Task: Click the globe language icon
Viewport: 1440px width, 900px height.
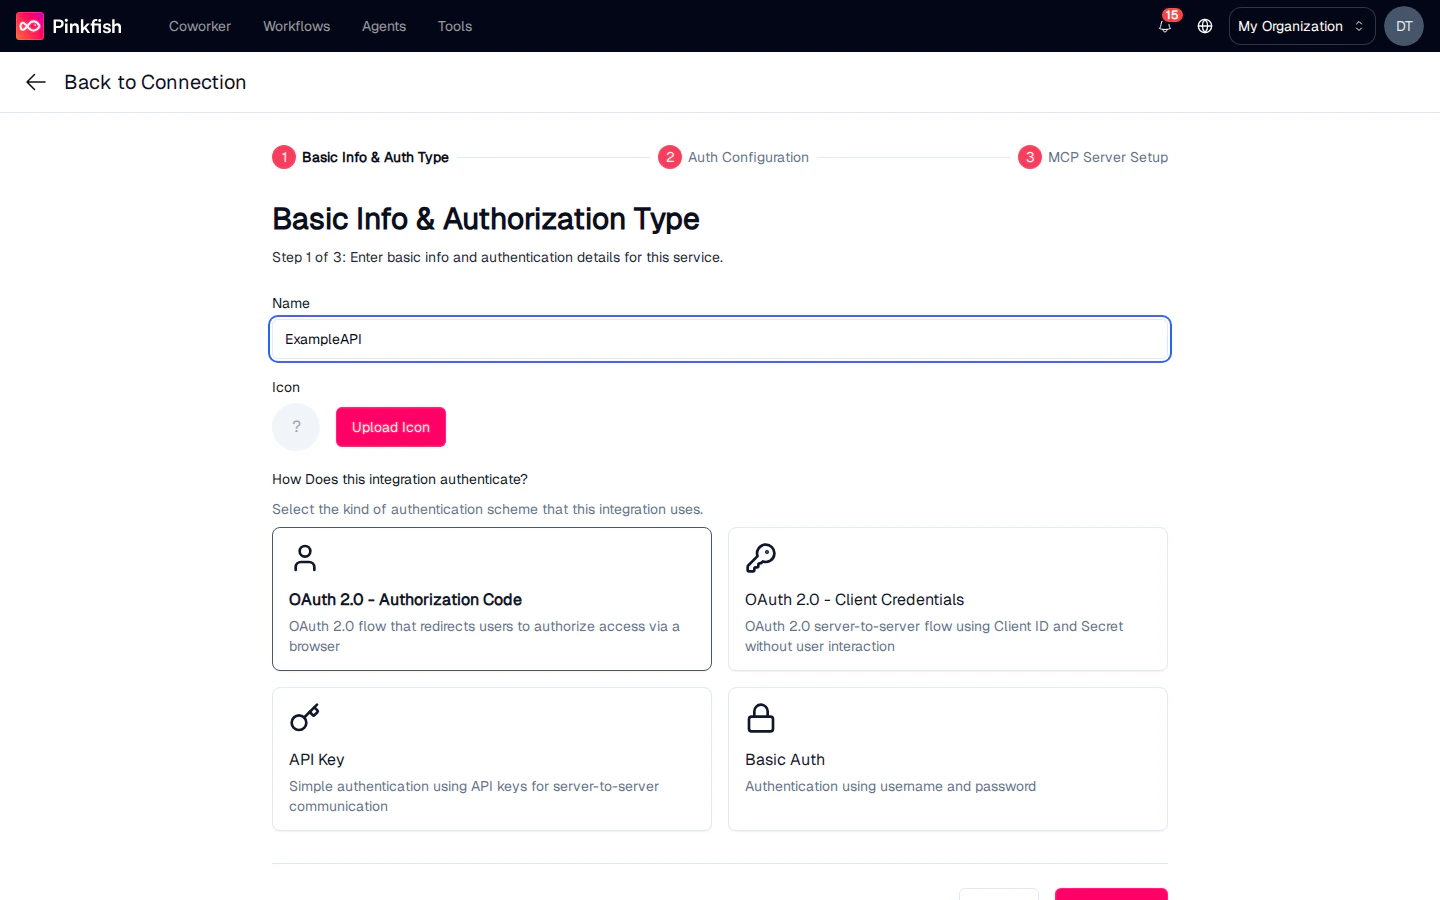Action: [1204, 26]
